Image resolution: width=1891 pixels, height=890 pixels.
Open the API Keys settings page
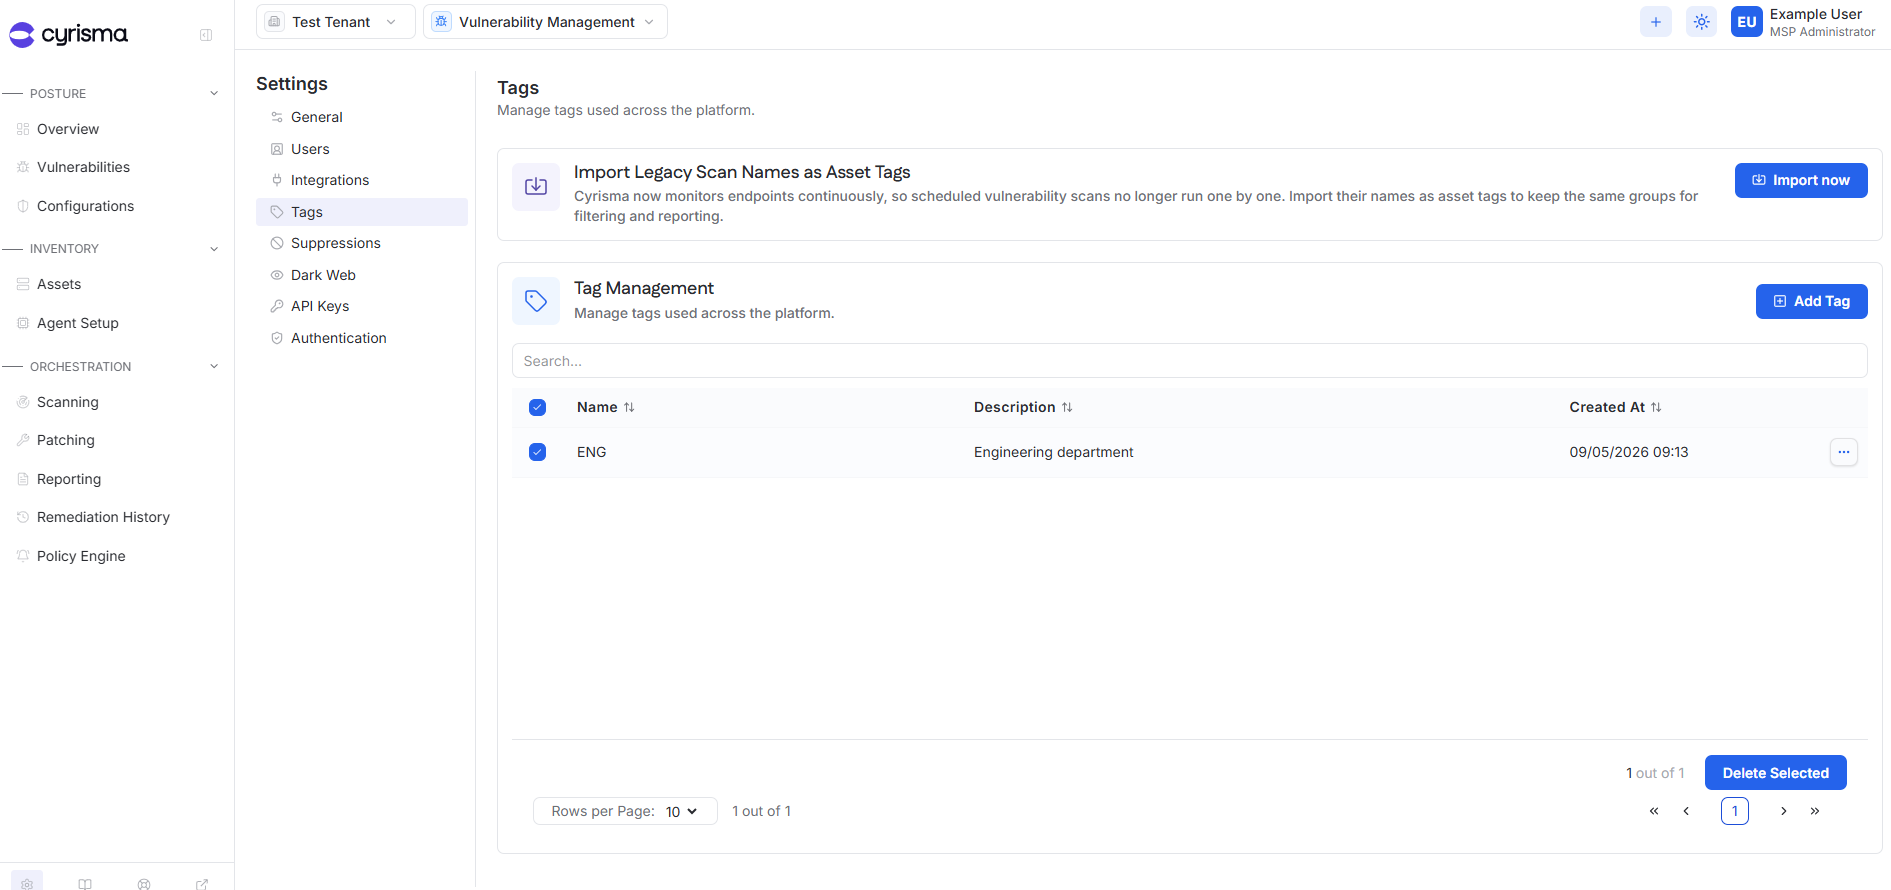point(361,306)
